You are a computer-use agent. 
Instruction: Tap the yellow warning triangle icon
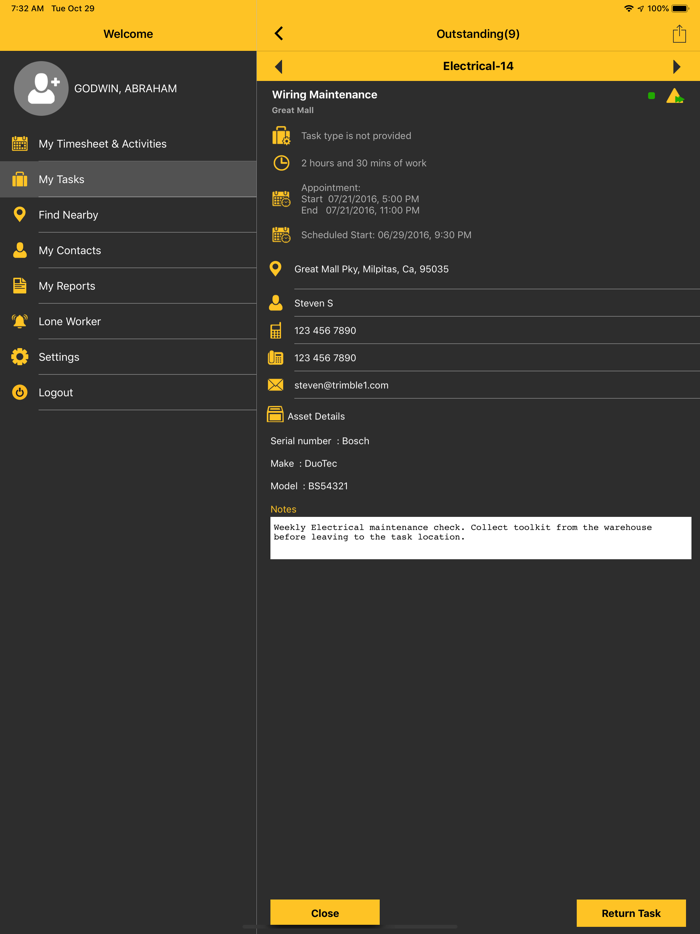pos(674,96)
